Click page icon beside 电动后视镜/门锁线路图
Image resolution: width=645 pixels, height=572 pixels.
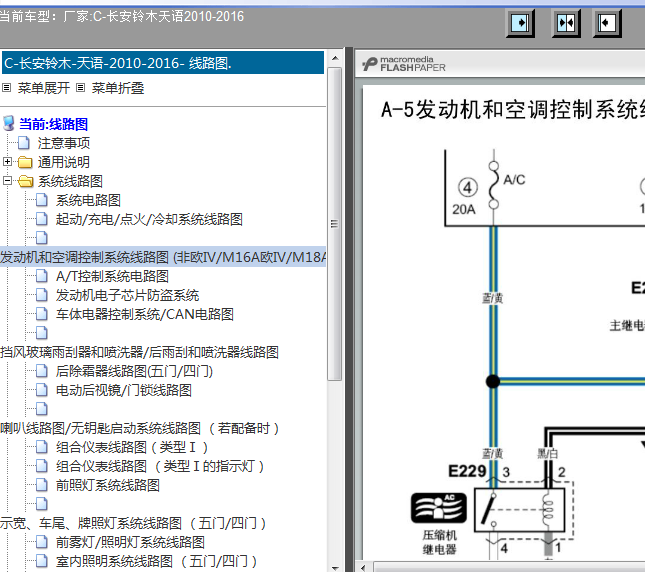pos(42,390)
